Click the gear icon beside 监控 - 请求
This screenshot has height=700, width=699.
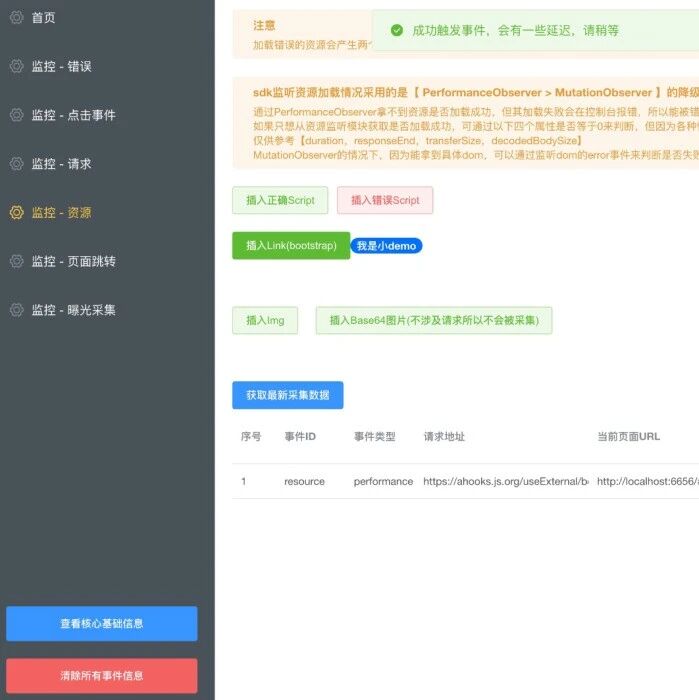[x=17, y=163]
